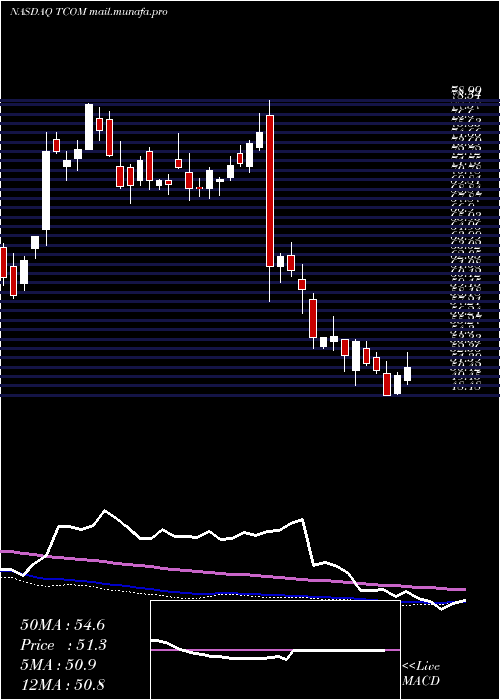Click the large red drop candlestick
The image size is (500, 700).
click(270, 191)
